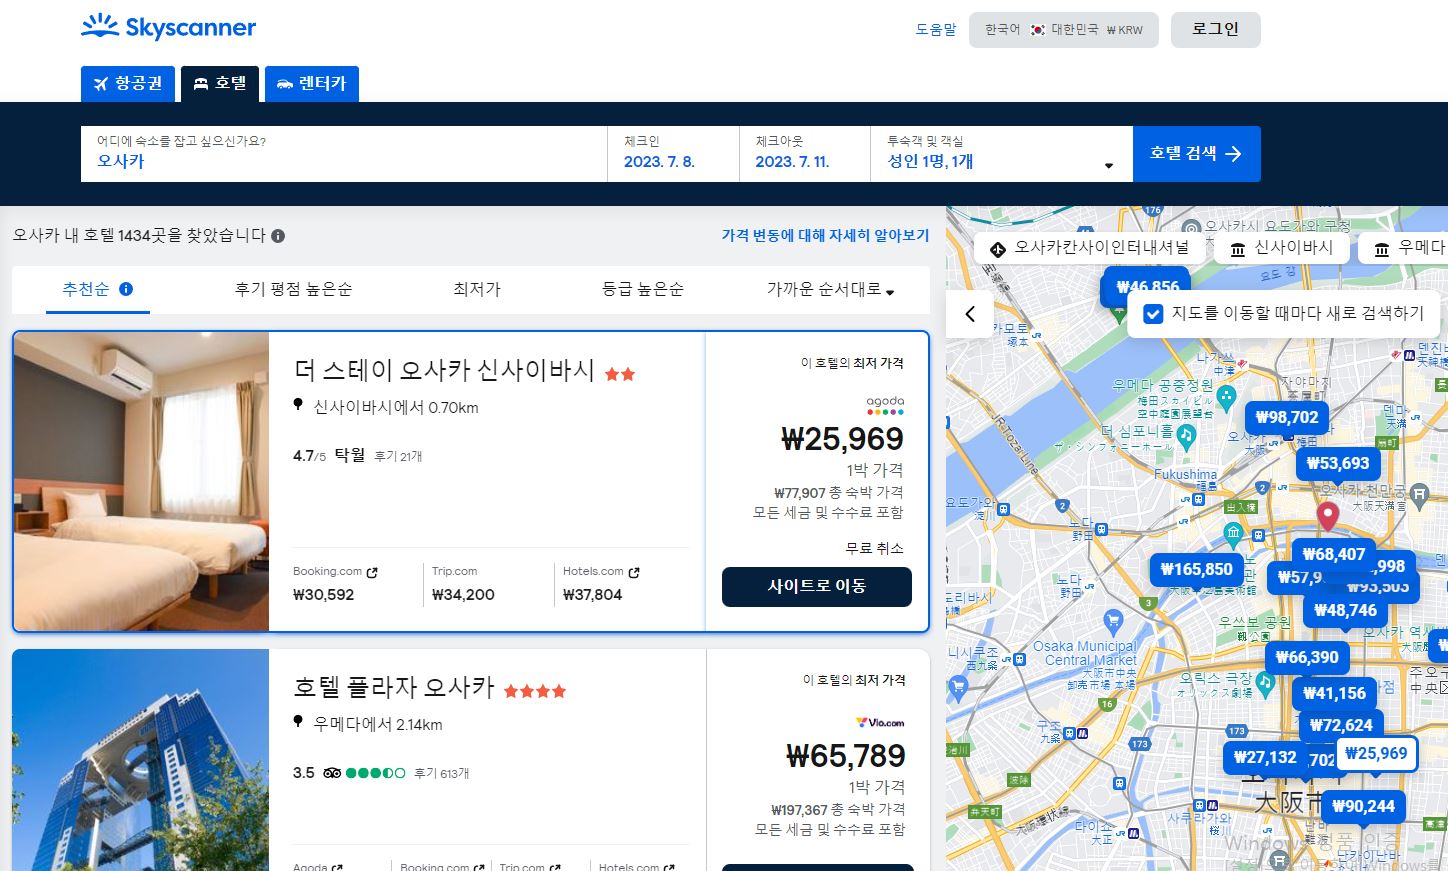Open hotel title 더 스테이 오사카 신사이바시
The height and width of the screenshot is (871, 1448).
pyautogui.click(x=444, y=371)
